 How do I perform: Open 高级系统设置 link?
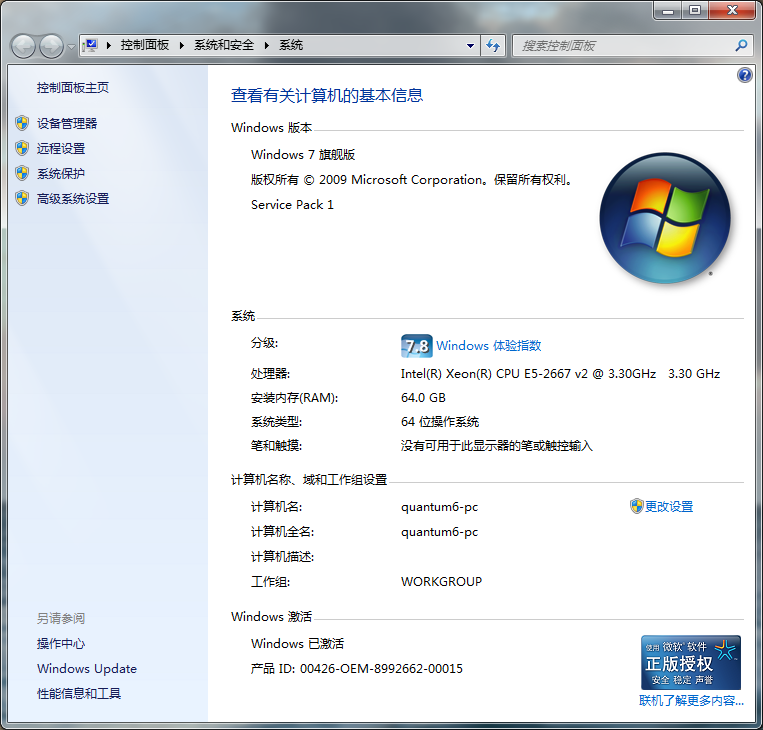point(73,199)
